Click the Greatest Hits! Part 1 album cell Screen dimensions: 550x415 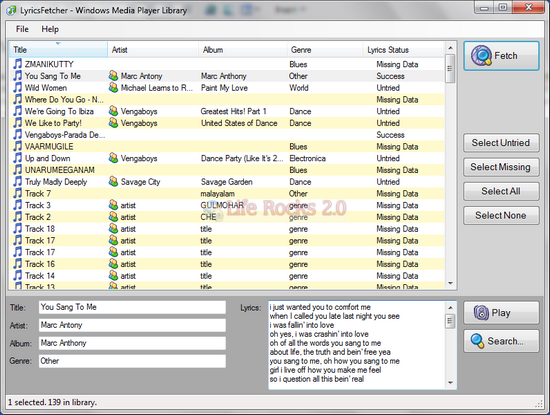click(233, 111)
